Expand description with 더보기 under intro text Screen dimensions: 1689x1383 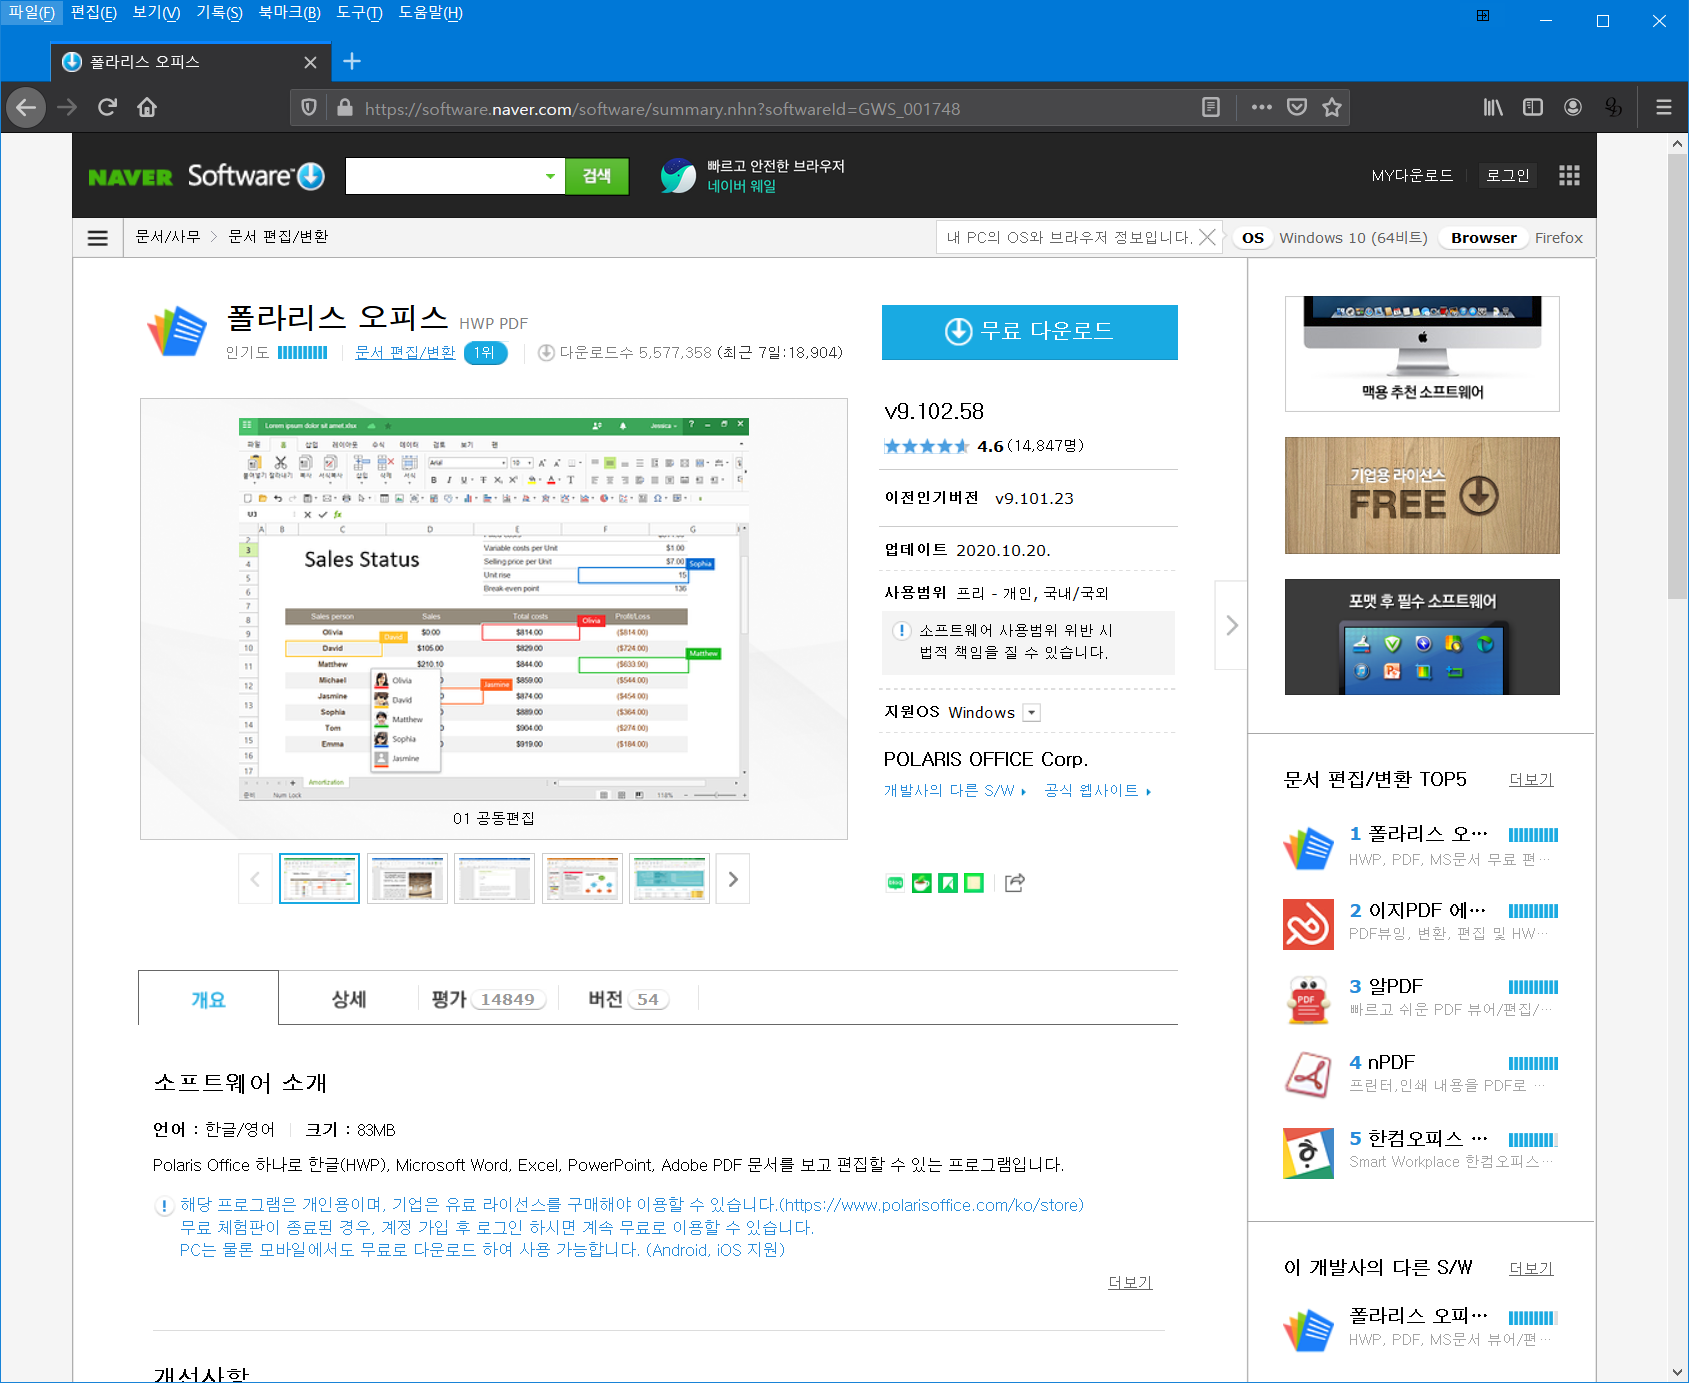(1130, 1282)
